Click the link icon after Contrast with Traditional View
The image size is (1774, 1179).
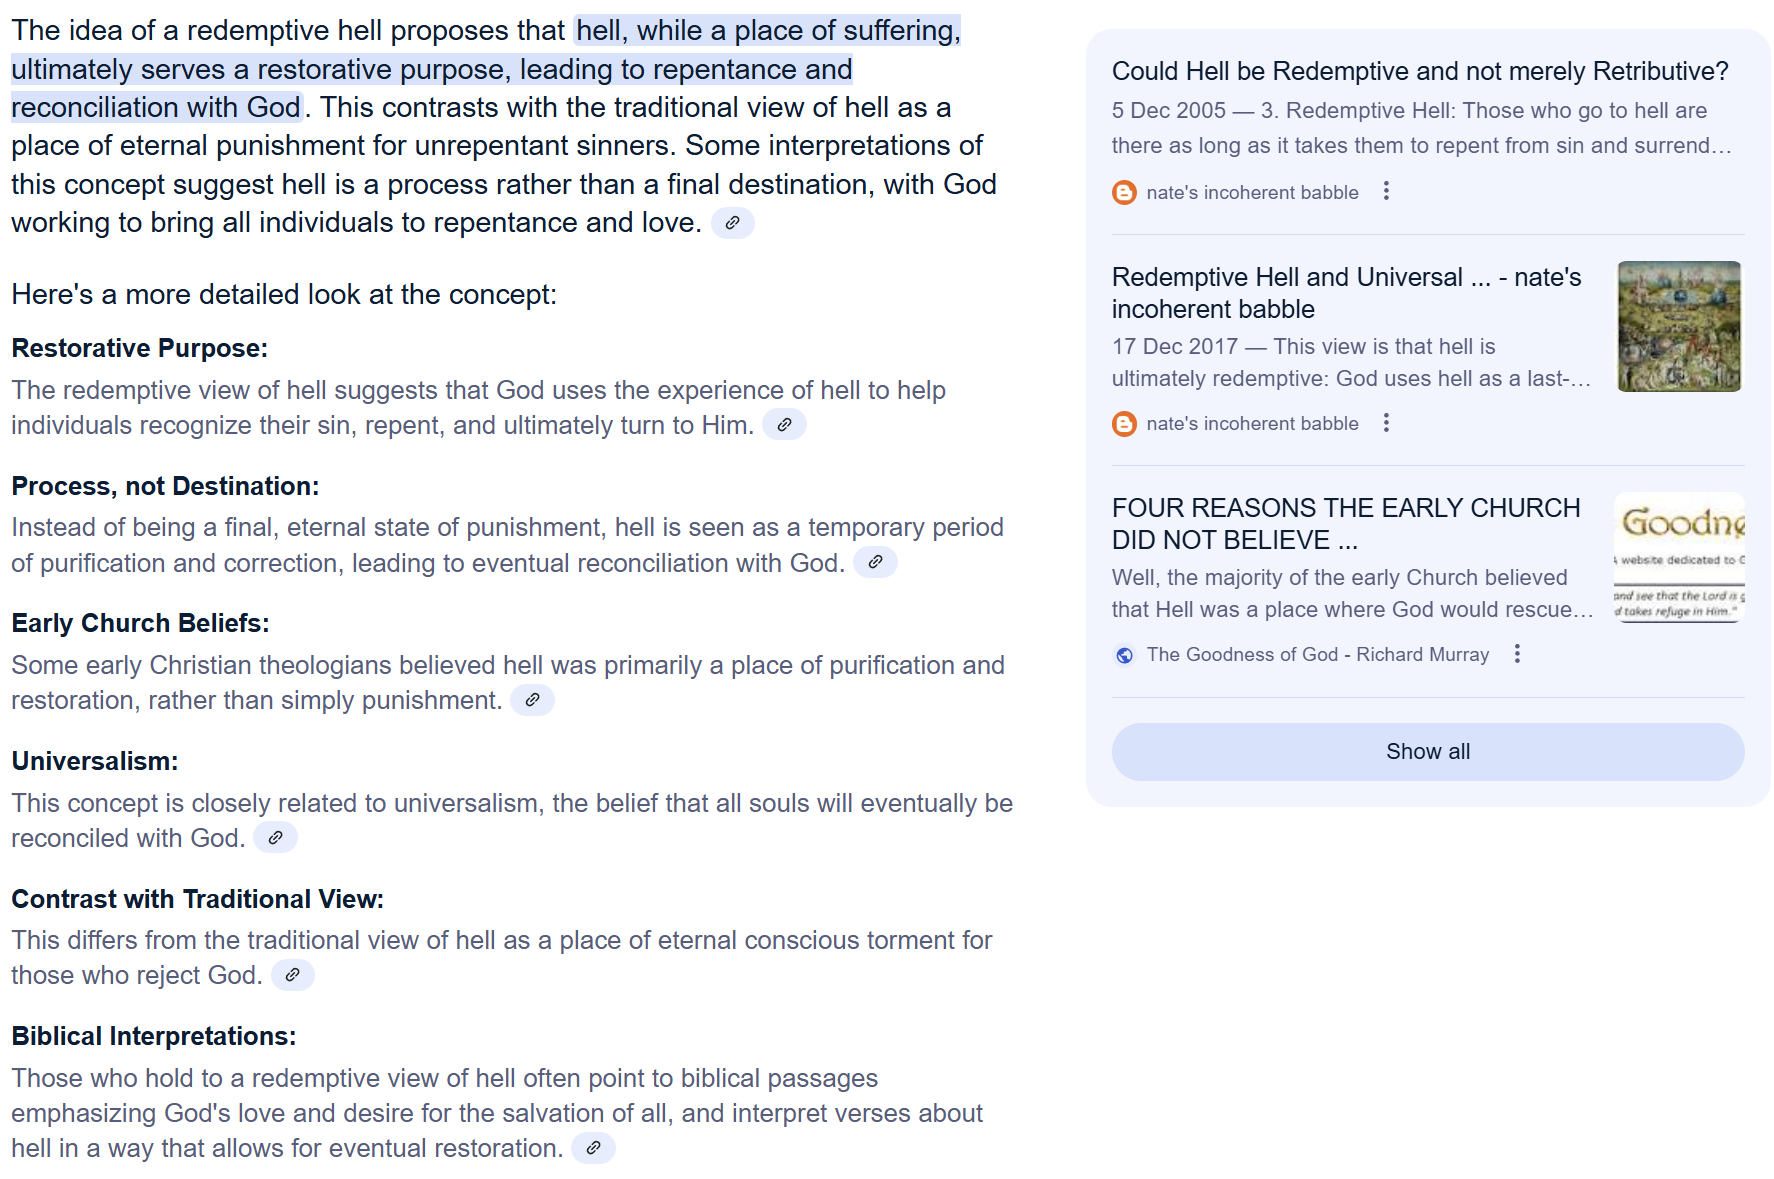coord(292,975)
